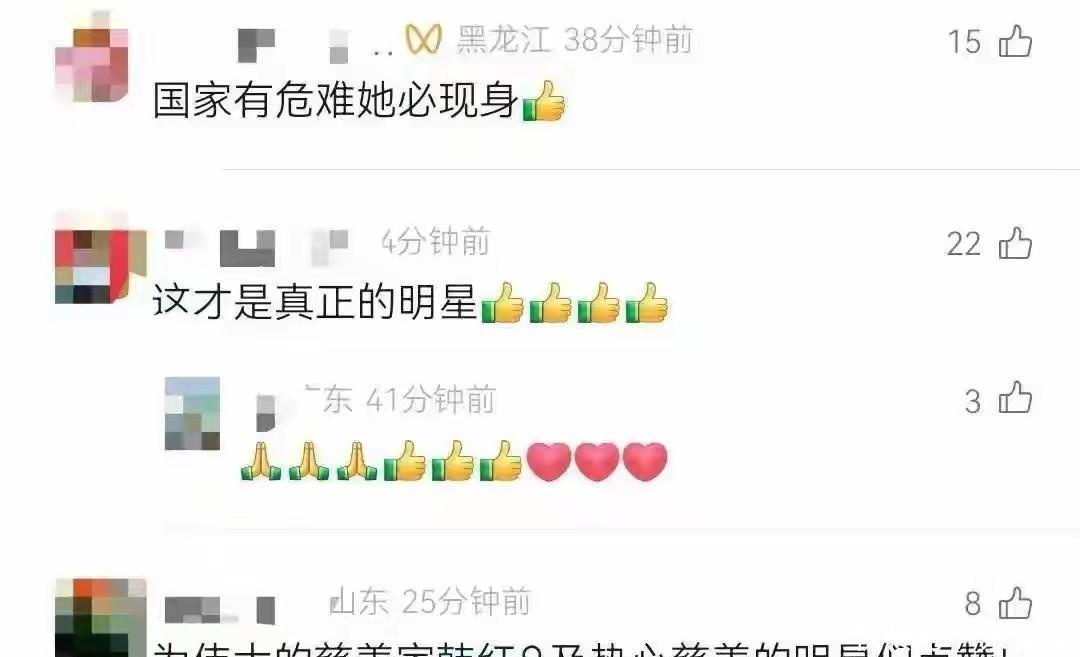Select the comment text 国家有危难她必现身

(335, 100)
